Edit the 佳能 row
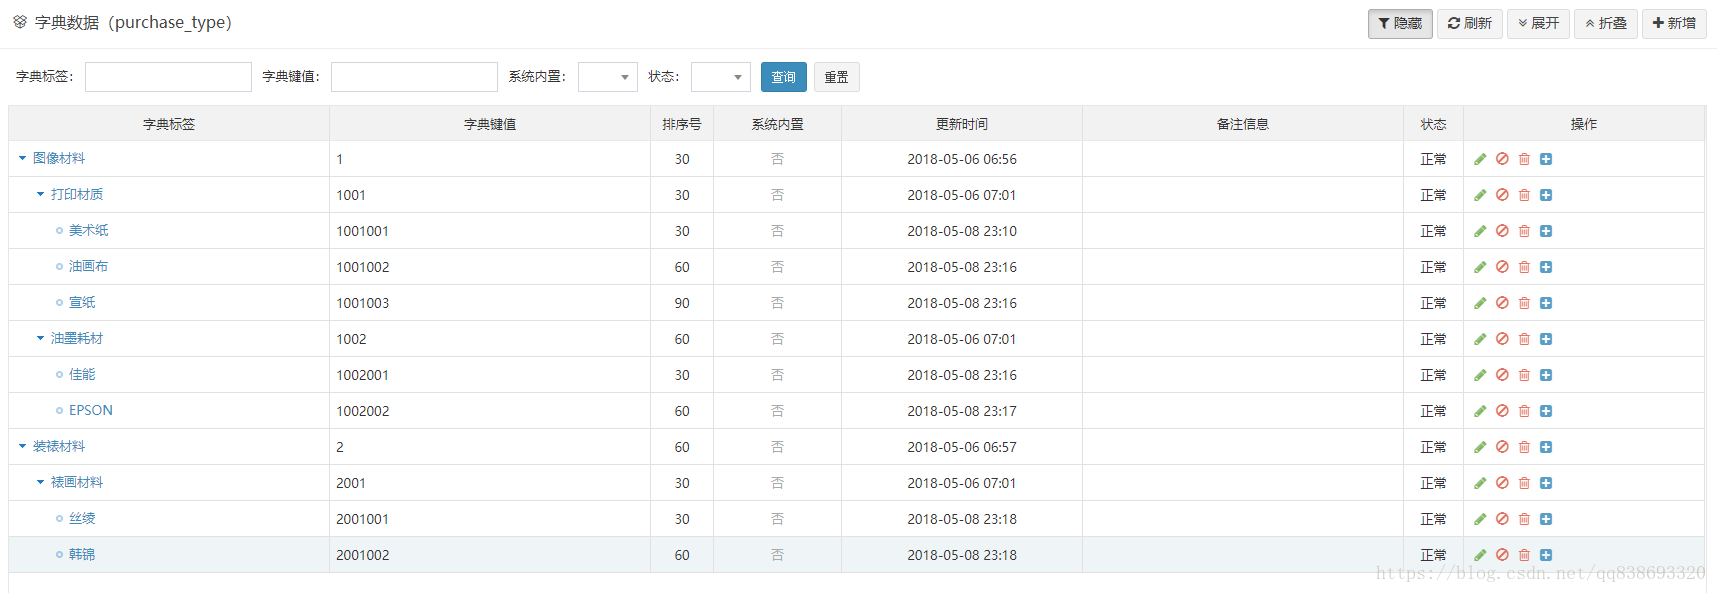 1480,375
